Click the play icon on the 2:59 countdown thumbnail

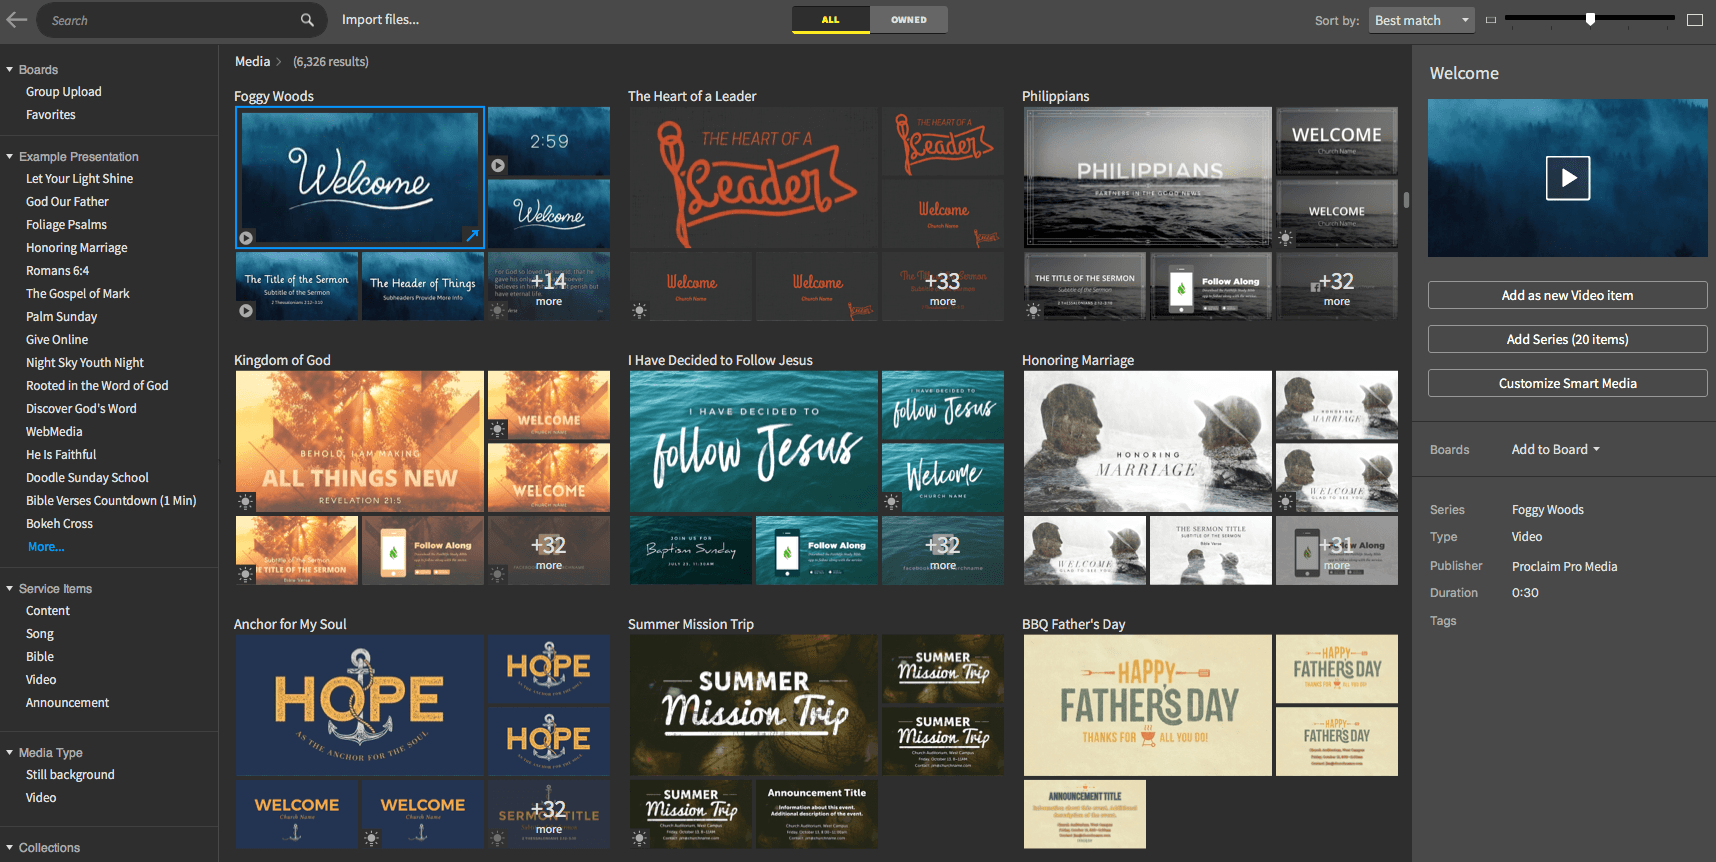[x=498, y=165]
